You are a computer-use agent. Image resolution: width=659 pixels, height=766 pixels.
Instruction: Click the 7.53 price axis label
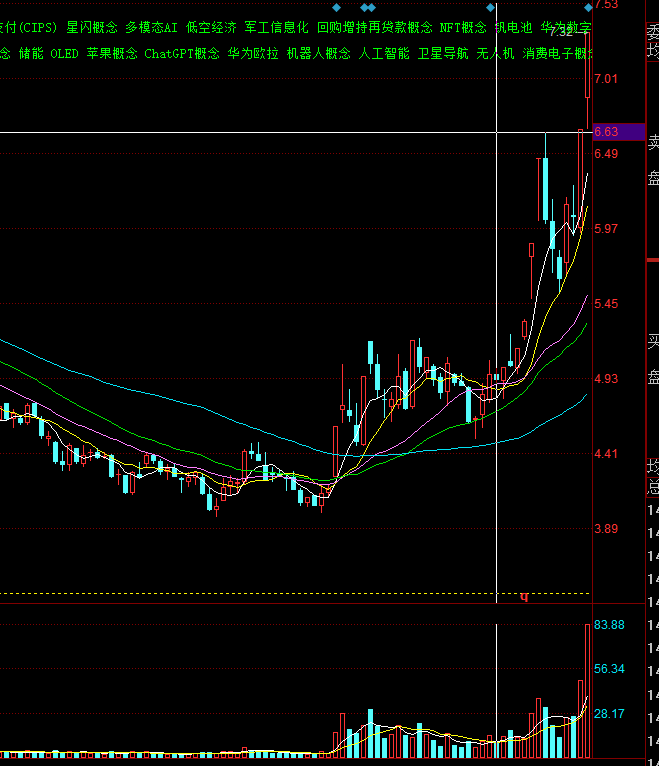[x=606, y=5]
